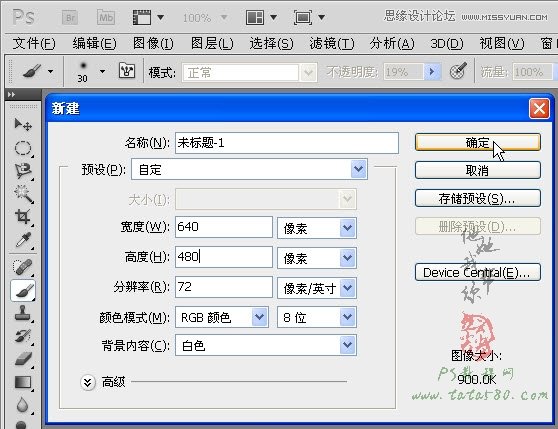Select the Clone Stamp tool
This screenshot has width=558, height=429.
click(x=23, y=313)
